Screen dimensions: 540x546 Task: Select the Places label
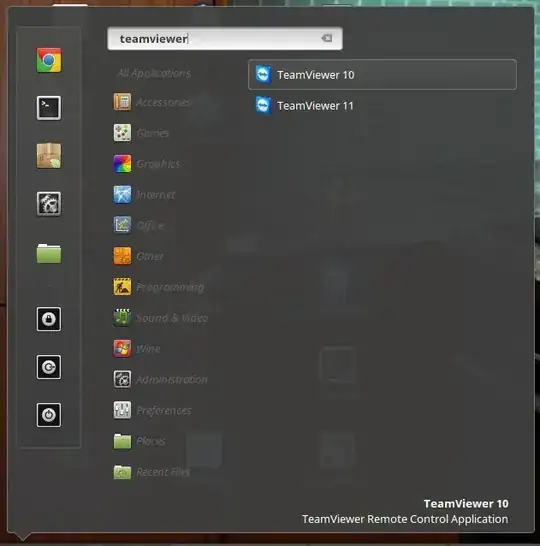pyautogui.click(x=151, y=441)
